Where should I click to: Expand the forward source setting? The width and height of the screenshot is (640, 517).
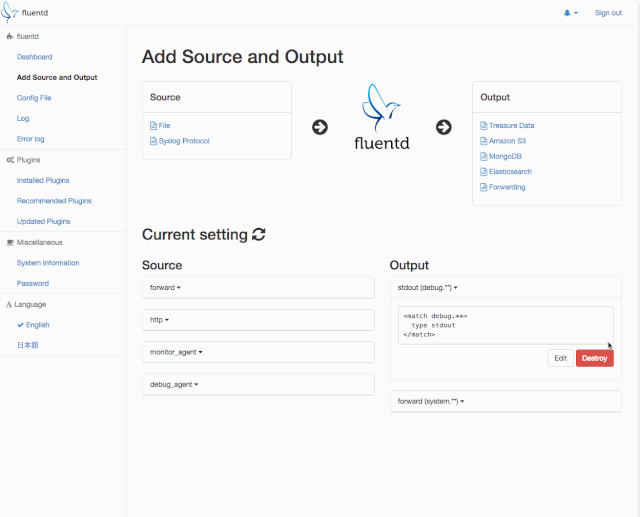165,287
